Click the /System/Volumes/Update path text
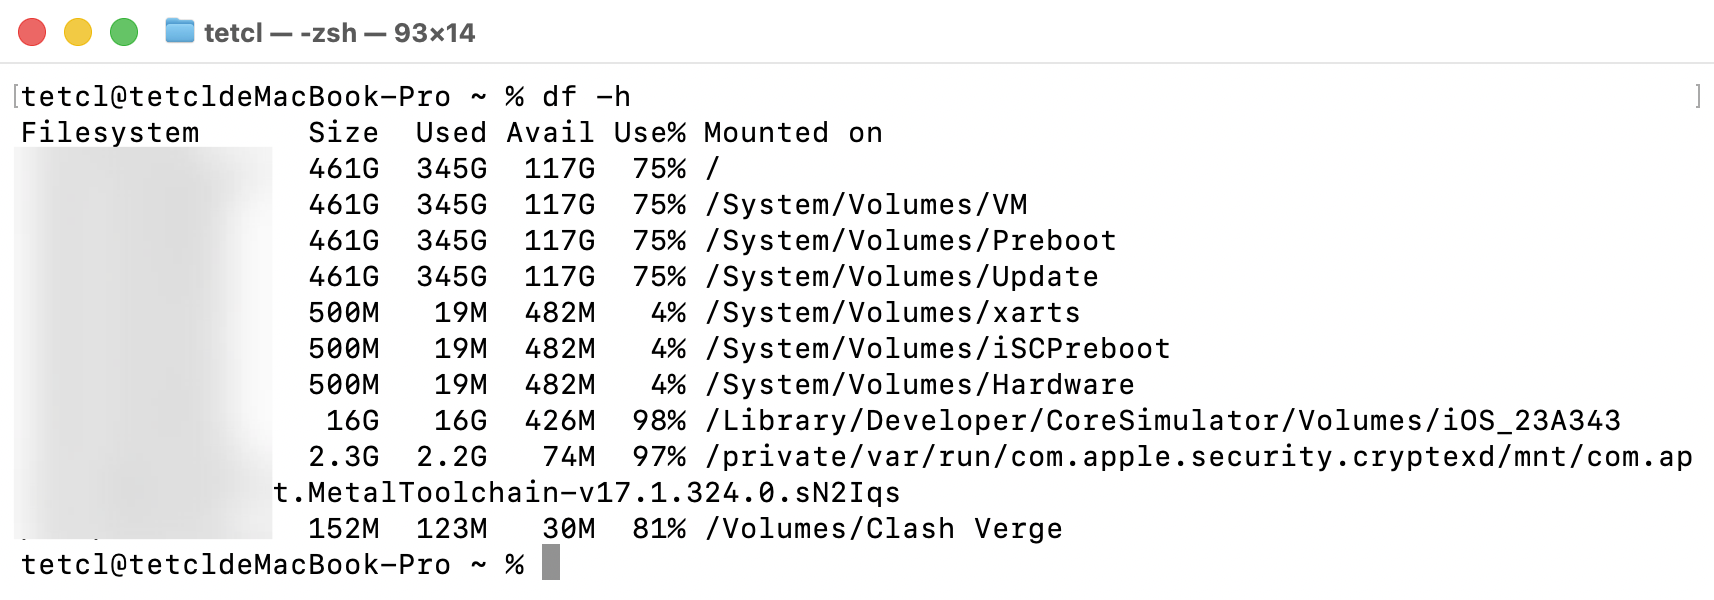1714x600 pixels. (902, 277)
